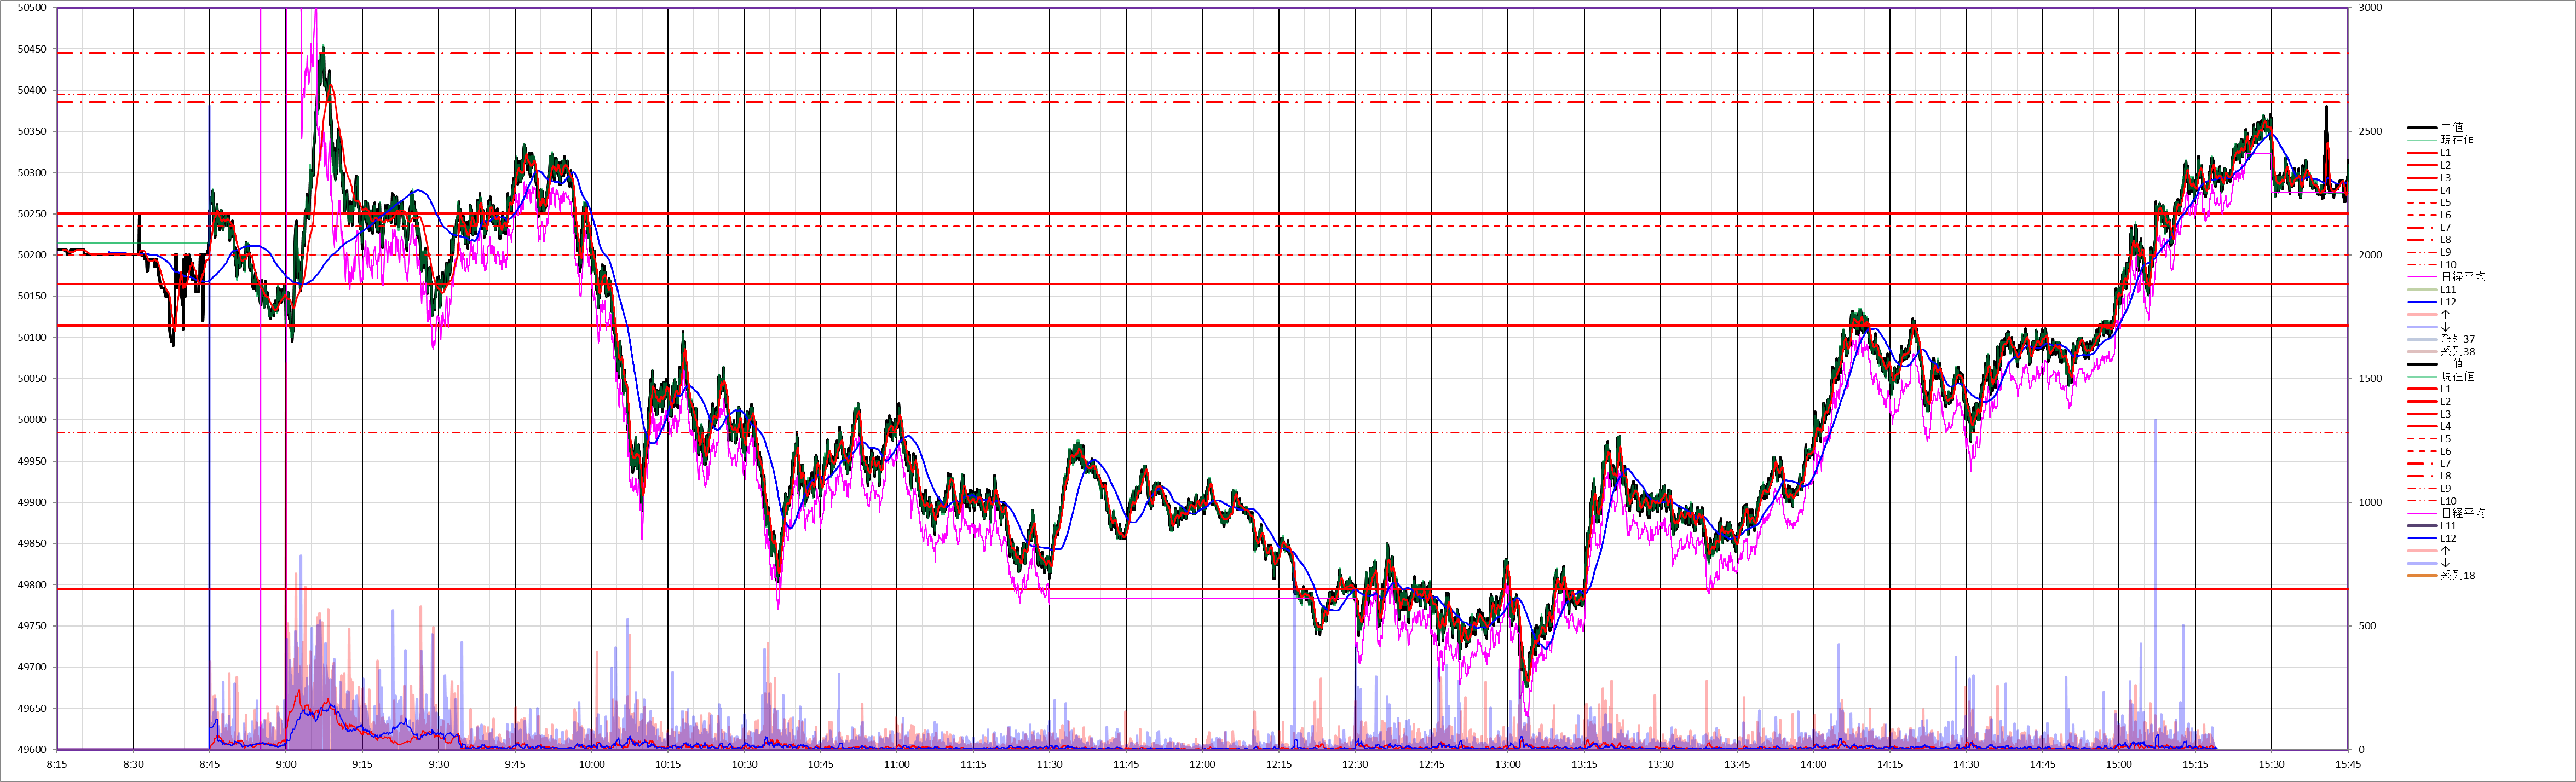Select the orange 系列18 legend entry
This screenshot has width=2576, height=782.
[2457, 575]
